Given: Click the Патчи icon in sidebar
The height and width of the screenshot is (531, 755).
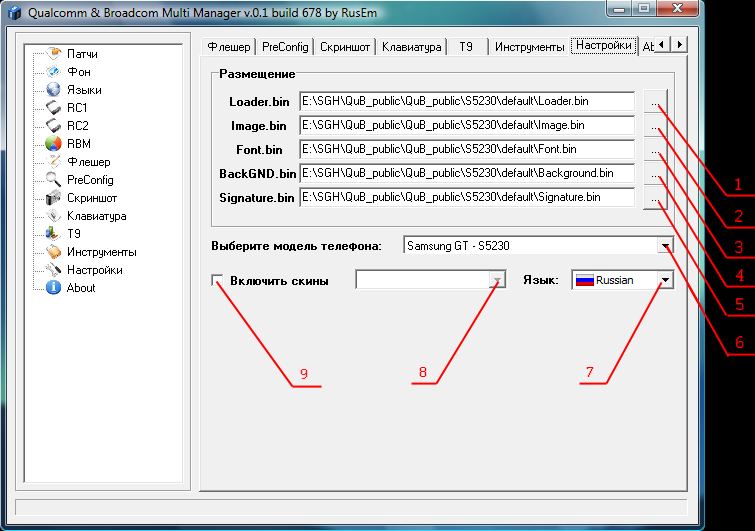Looking at the screenshot, I should [55, 54].
